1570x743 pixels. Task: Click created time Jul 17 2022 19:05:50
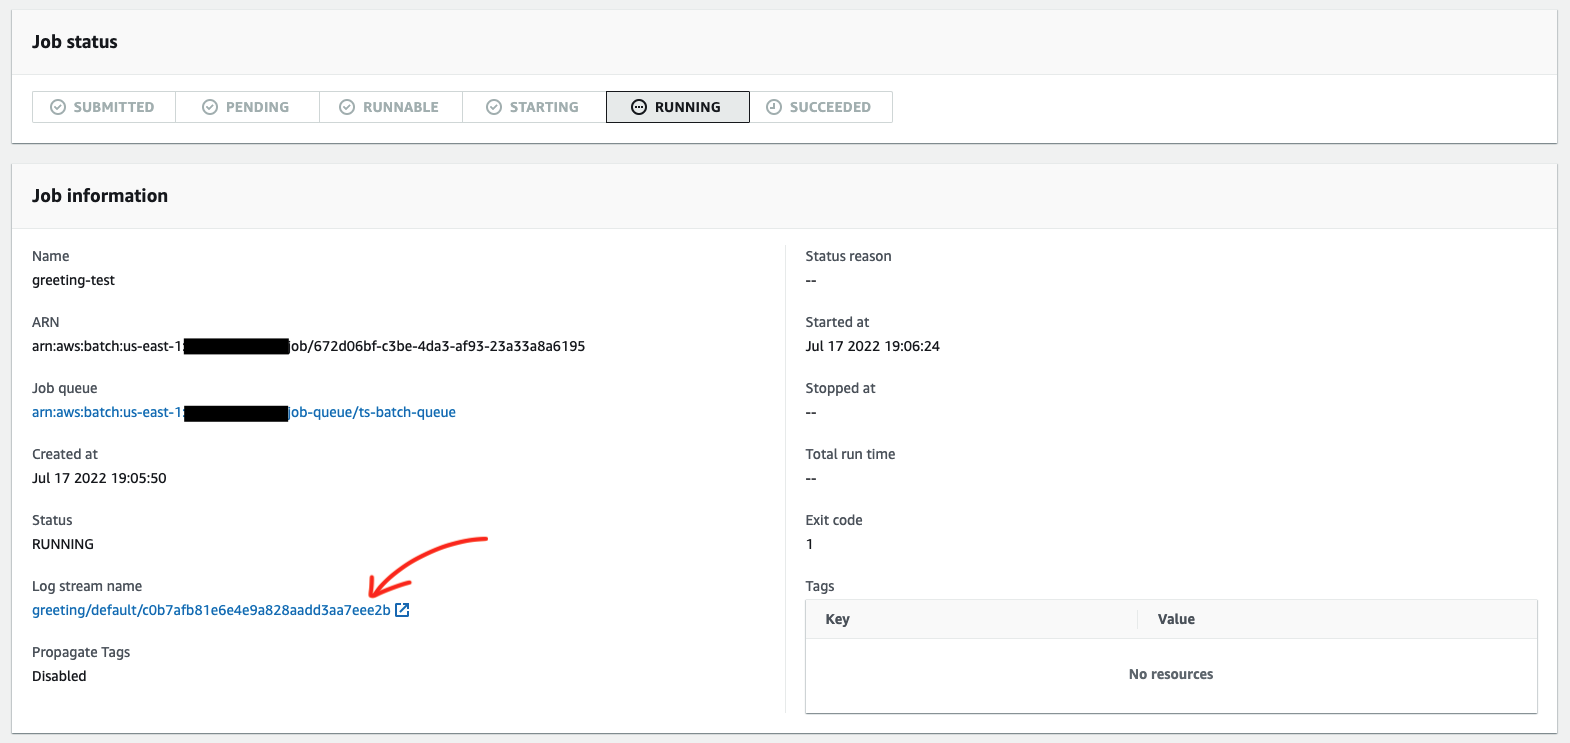pos(99,478)
